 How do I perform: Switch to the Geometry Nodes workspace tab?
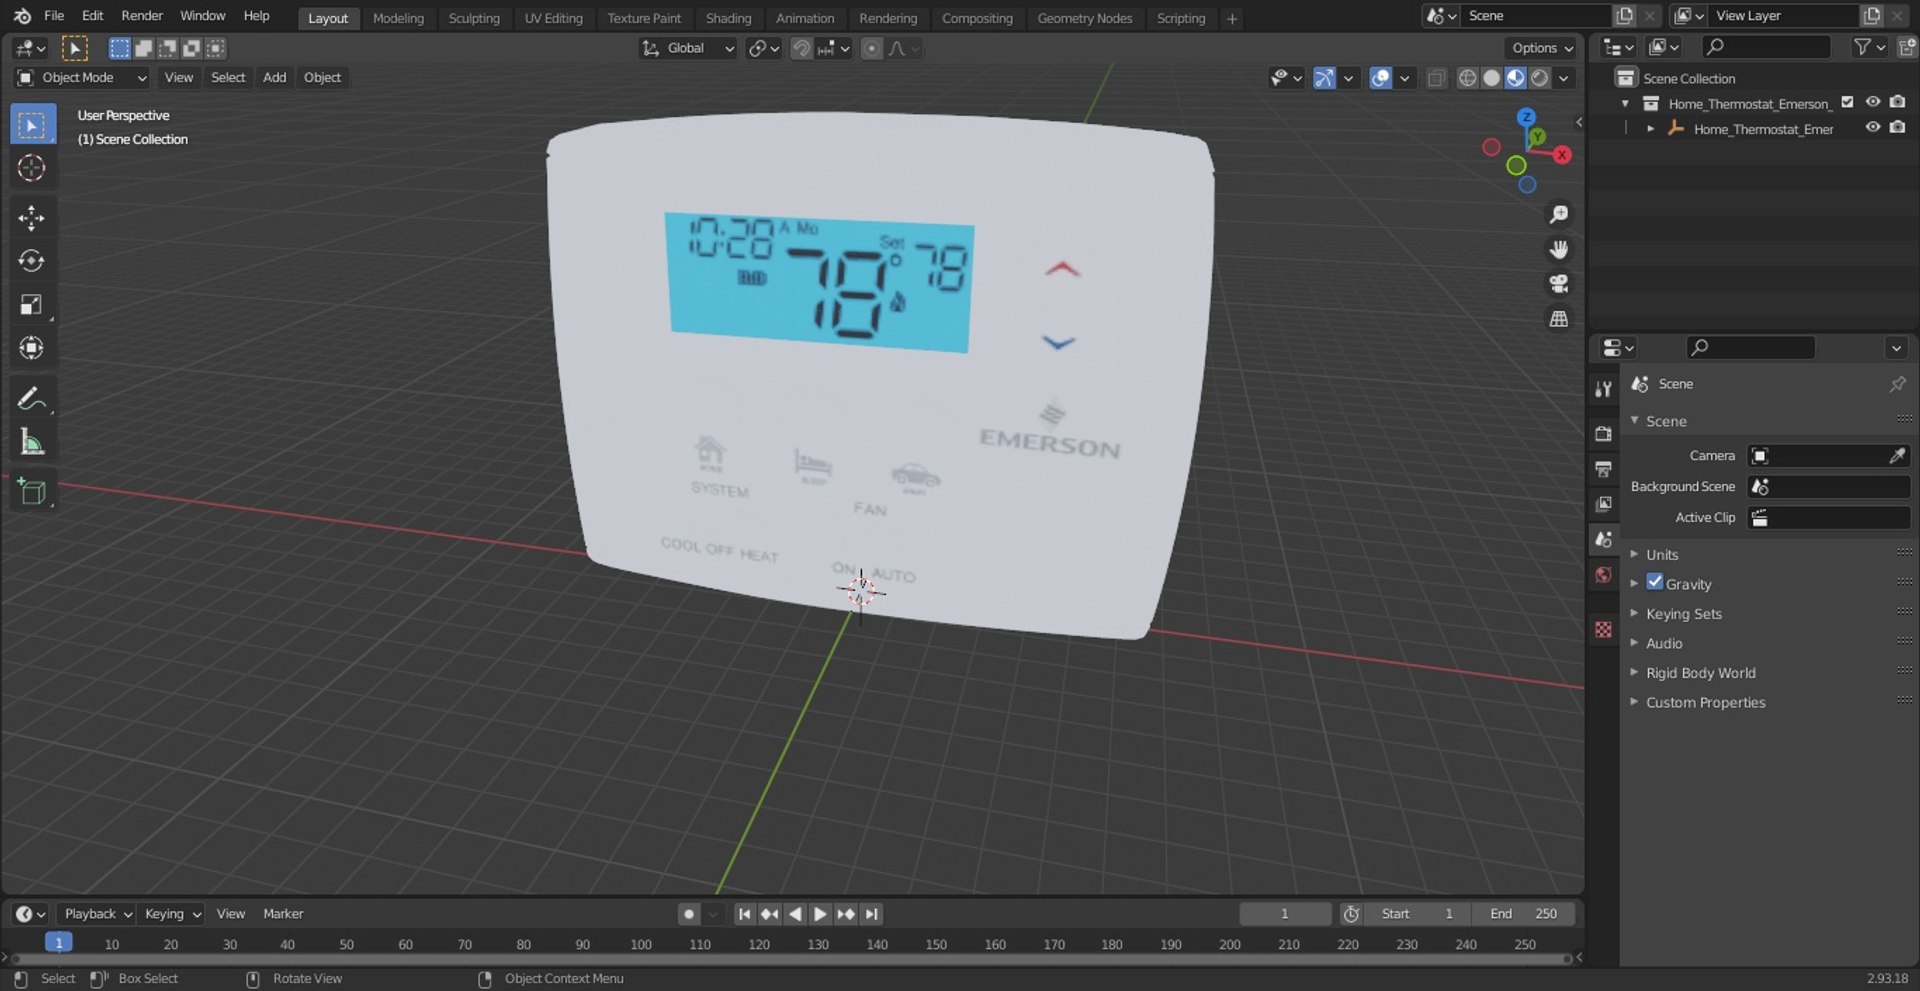1085,18
